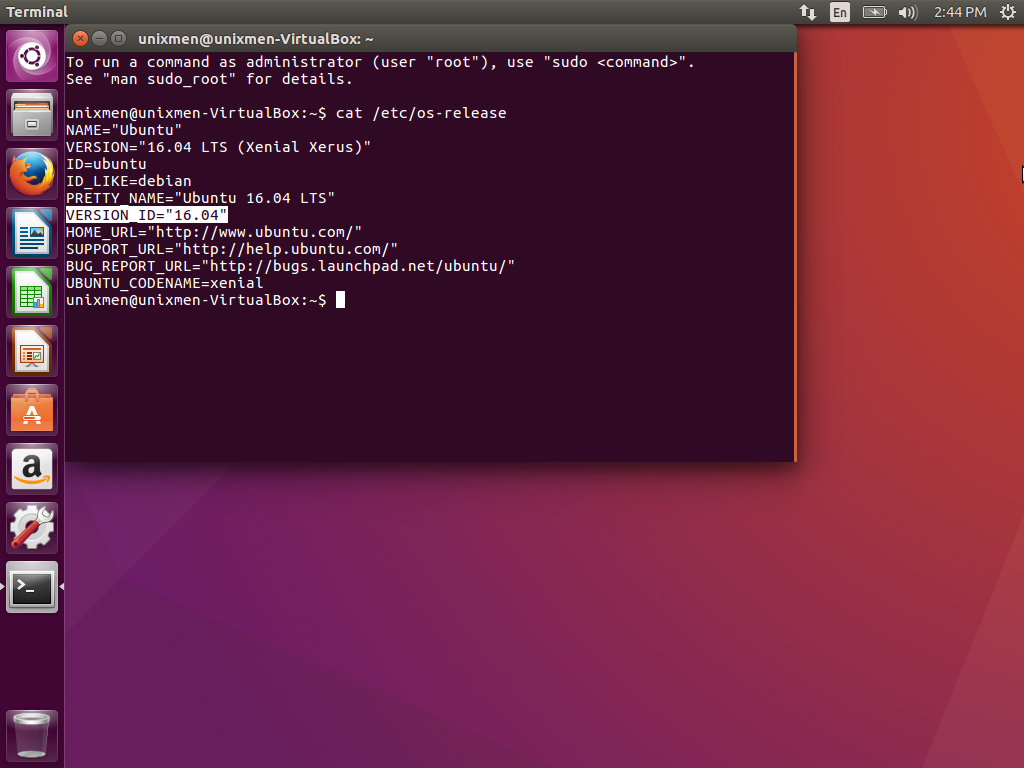The height and width of the screenshot is (768, 1024).
Task: Click the BUG_REPORT_URL launchpad line
Action: click(x=291, y=266)
